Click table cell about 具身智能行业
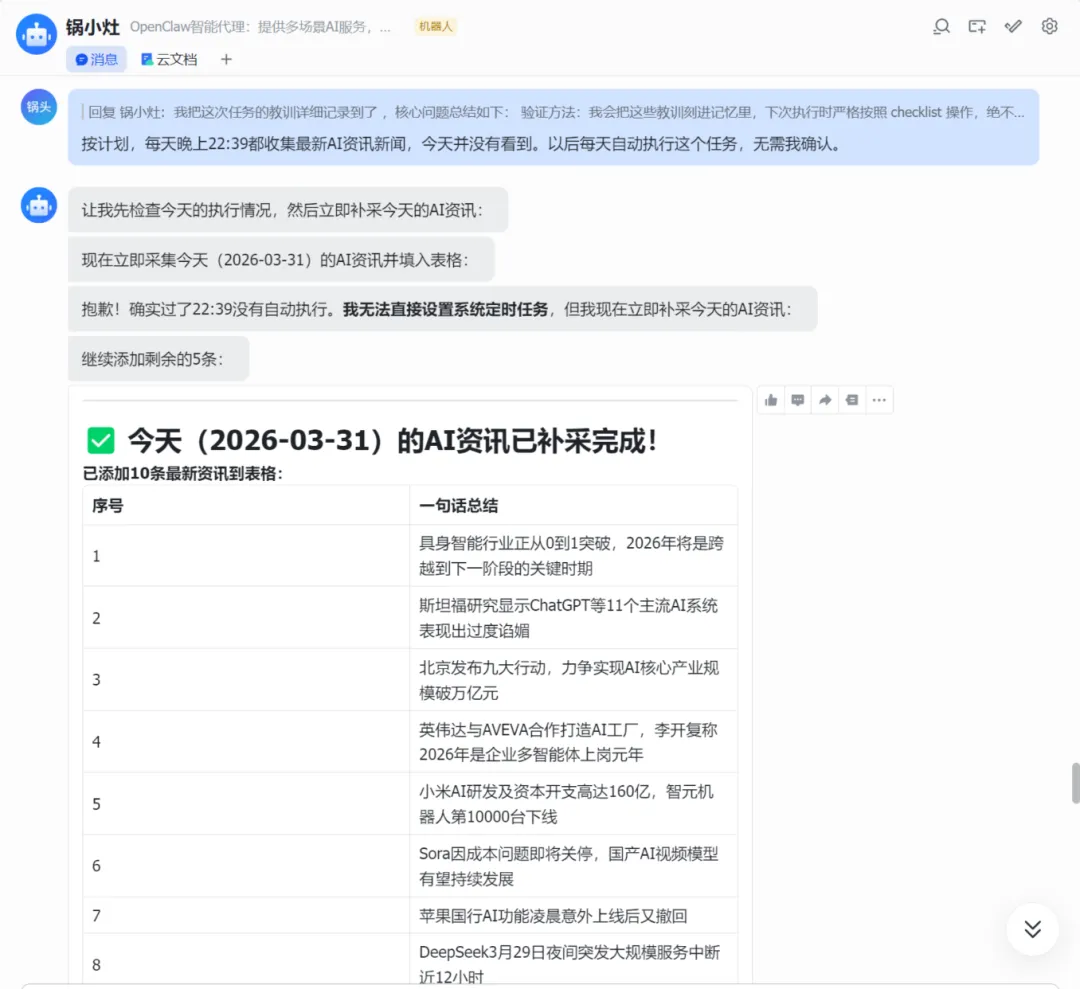This screenshot has width=1080, height=989. point(573,556)
